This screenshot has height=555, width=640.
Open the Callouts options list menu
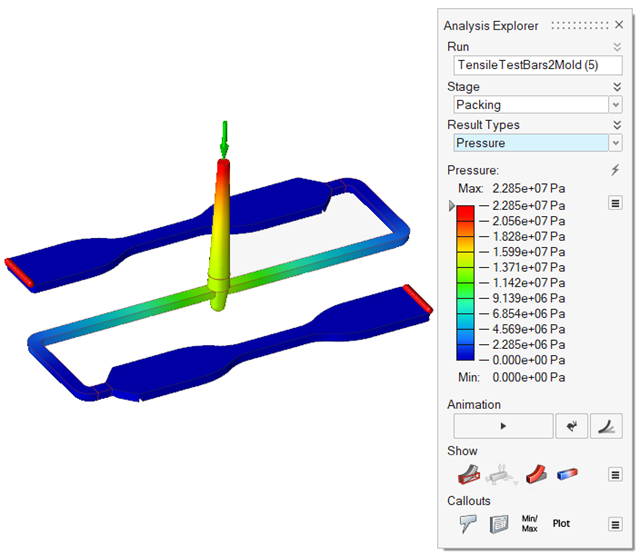[616, 523]
